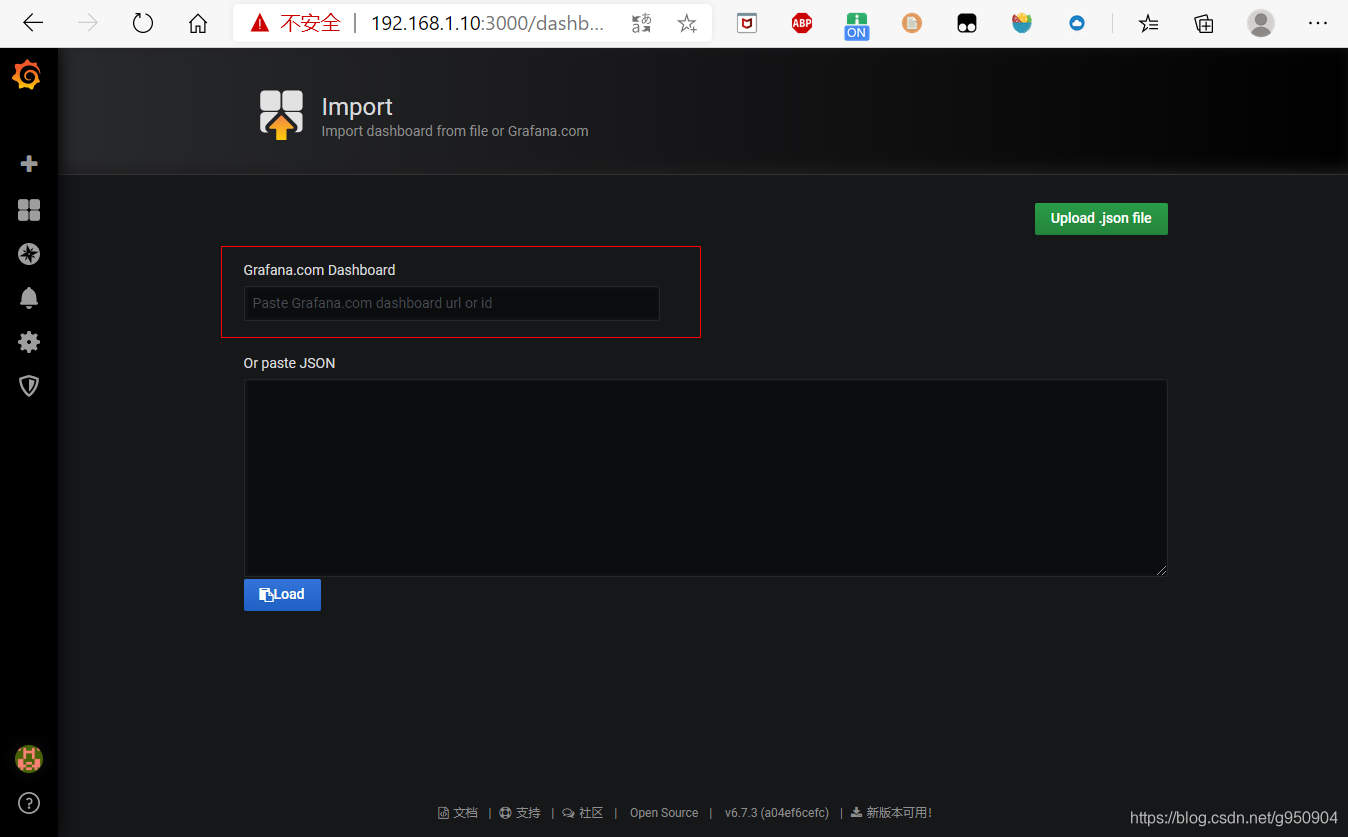Open the blue cloud extension icon
Viewport: 1348px width, 837px height.
click(1077, 23)
